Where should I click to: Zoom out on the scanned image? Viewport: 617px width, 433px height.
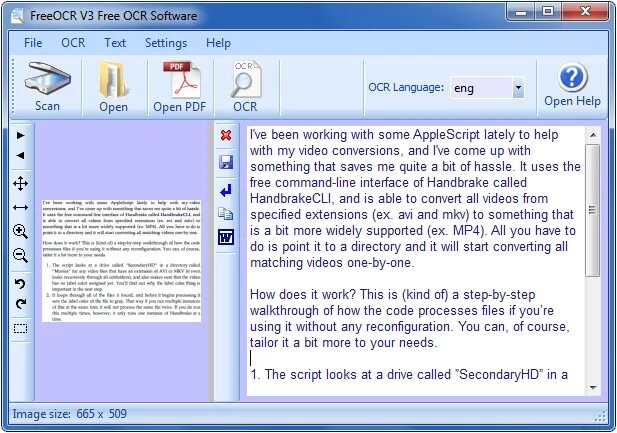(20, 255)
